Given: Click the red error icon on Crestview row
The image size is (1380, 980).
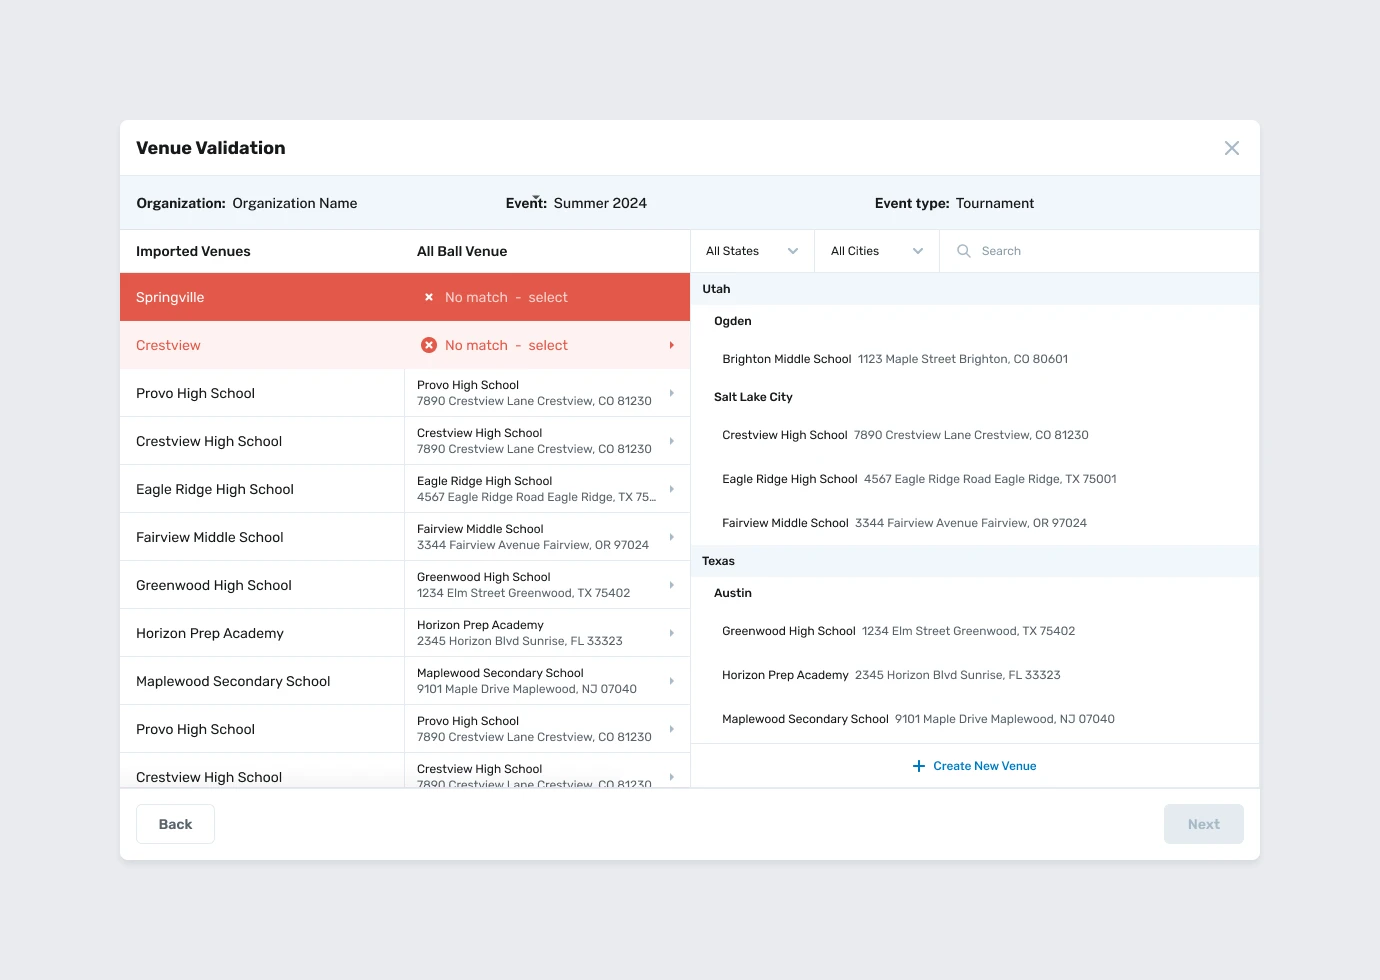Looking at the screenshot, I should pyautogui.click(x=429, y=345).
